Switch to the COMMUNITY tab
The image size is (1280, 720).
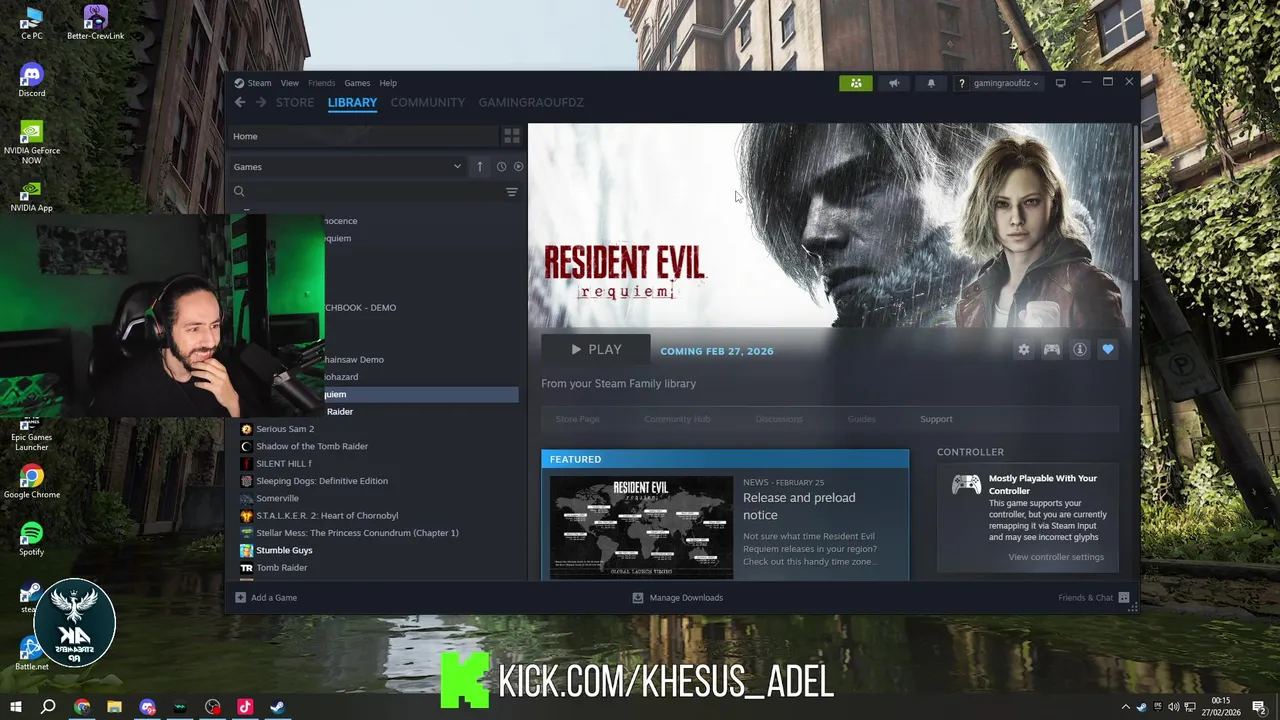coord(427,102)
